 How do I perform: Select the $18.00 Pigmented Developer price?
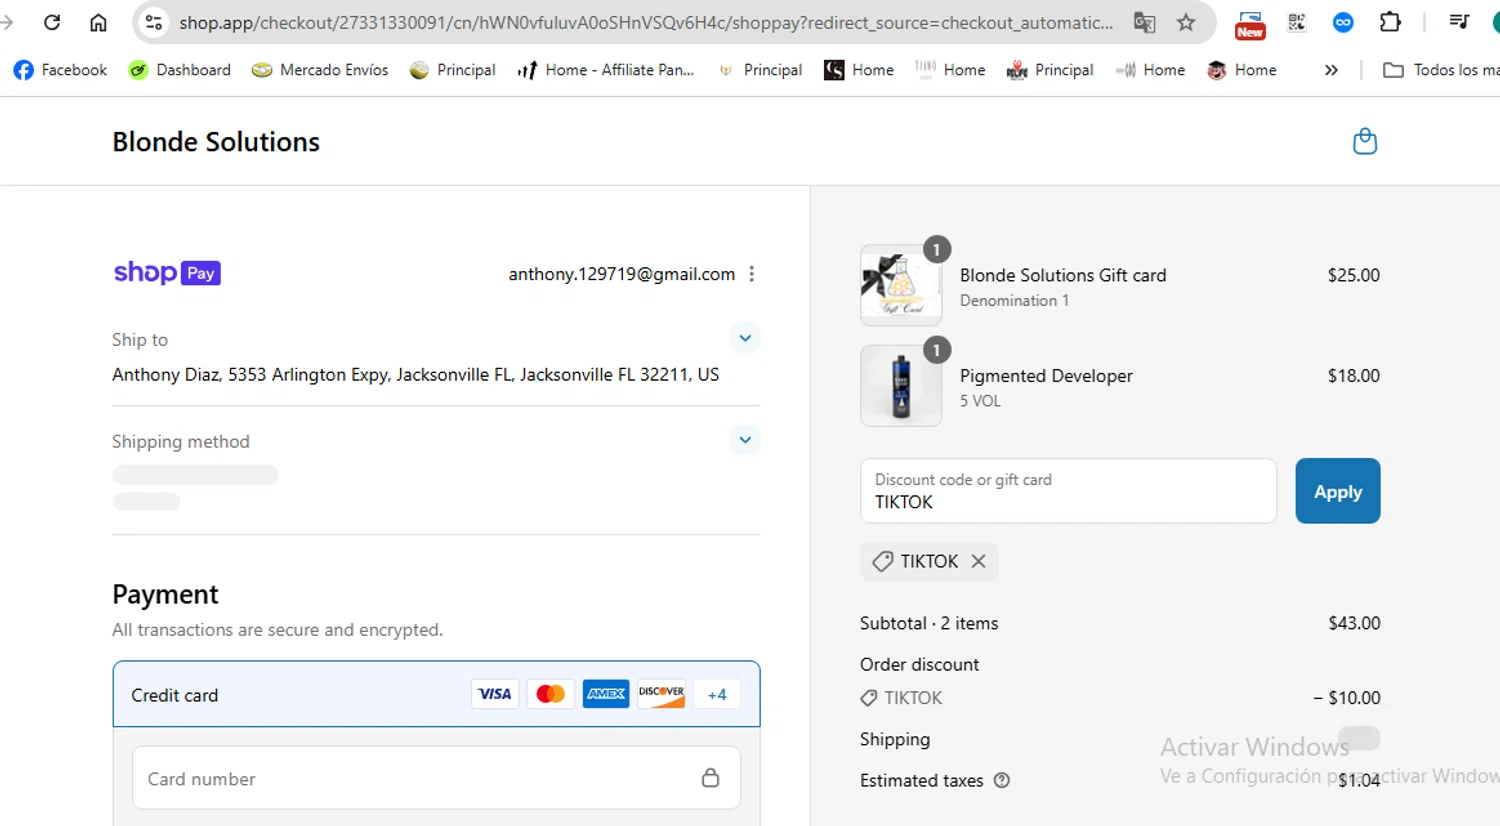1354,376
